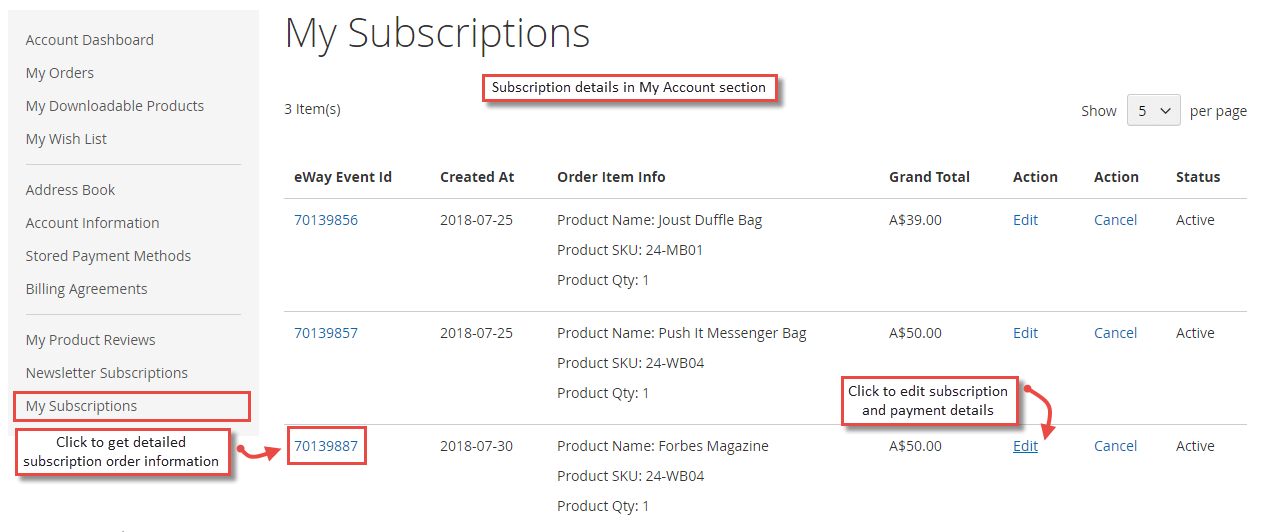
Task: Go to Billing Agreements
Action: click(87, 289)
